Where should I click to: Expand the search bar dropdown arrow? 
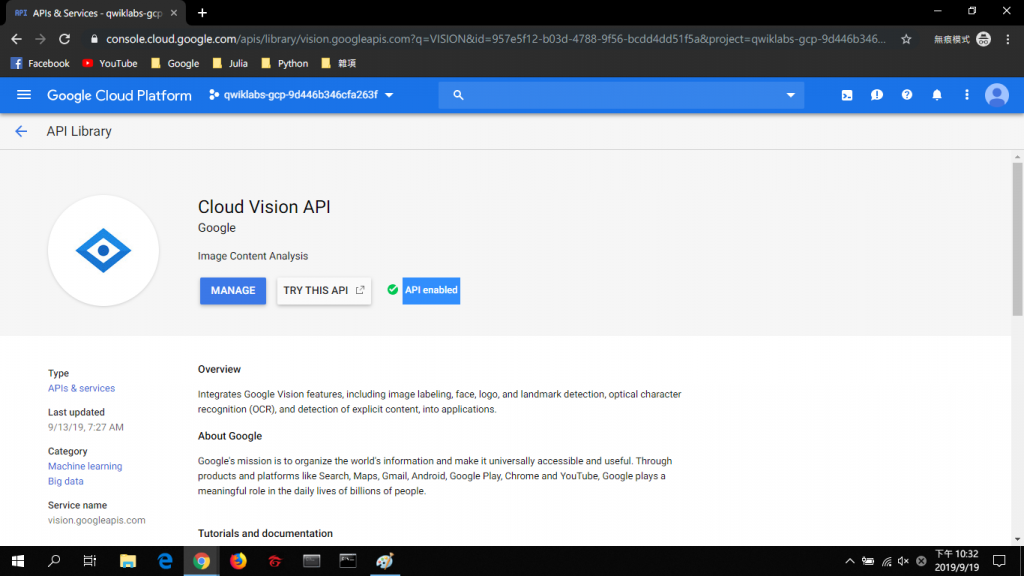pyautogui.click(x=790, y=95)
